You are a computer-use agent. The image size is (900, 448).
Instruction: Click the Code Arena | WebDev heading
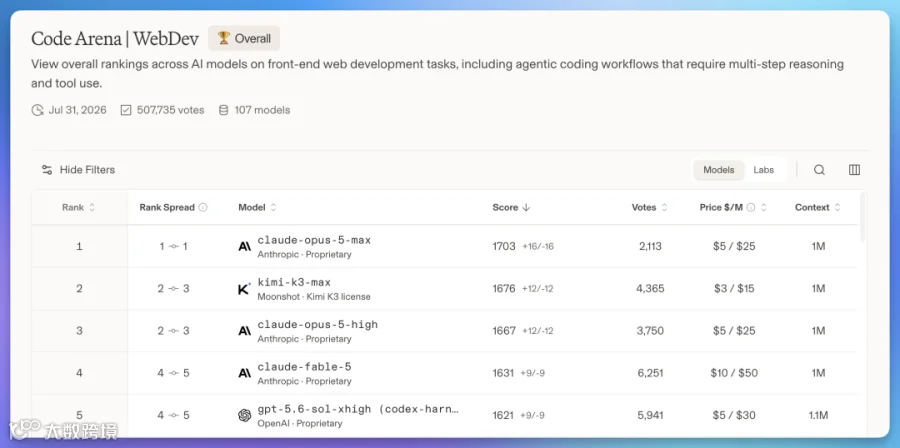pos(115,38)
